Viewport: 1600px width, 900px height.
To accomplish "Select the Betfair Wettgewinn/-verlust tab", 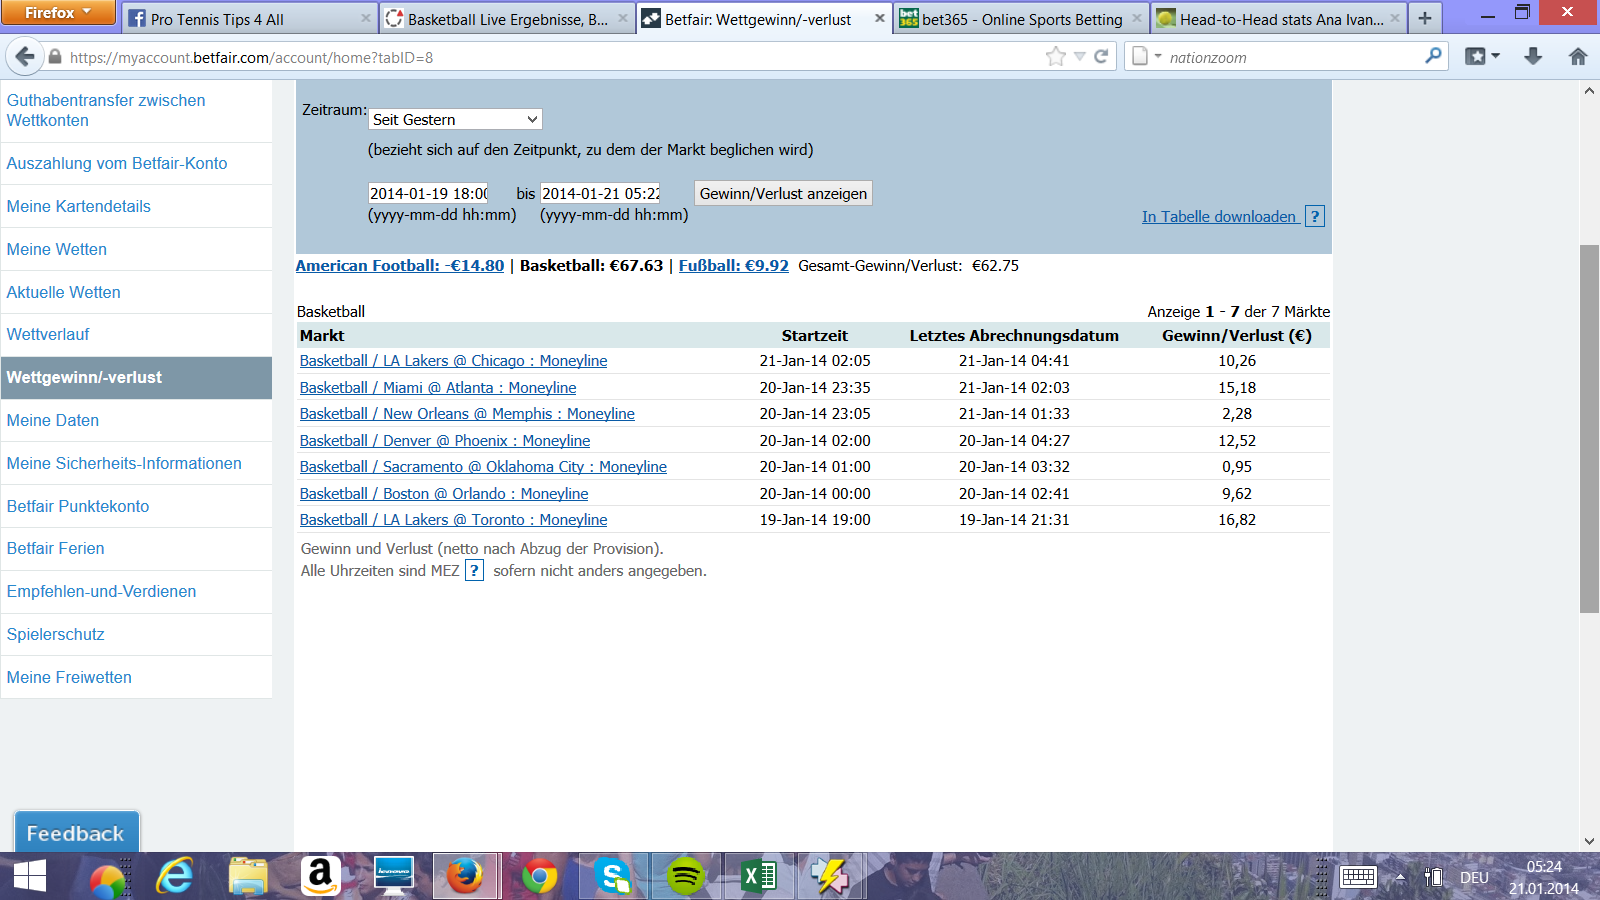I will [764, 19].
